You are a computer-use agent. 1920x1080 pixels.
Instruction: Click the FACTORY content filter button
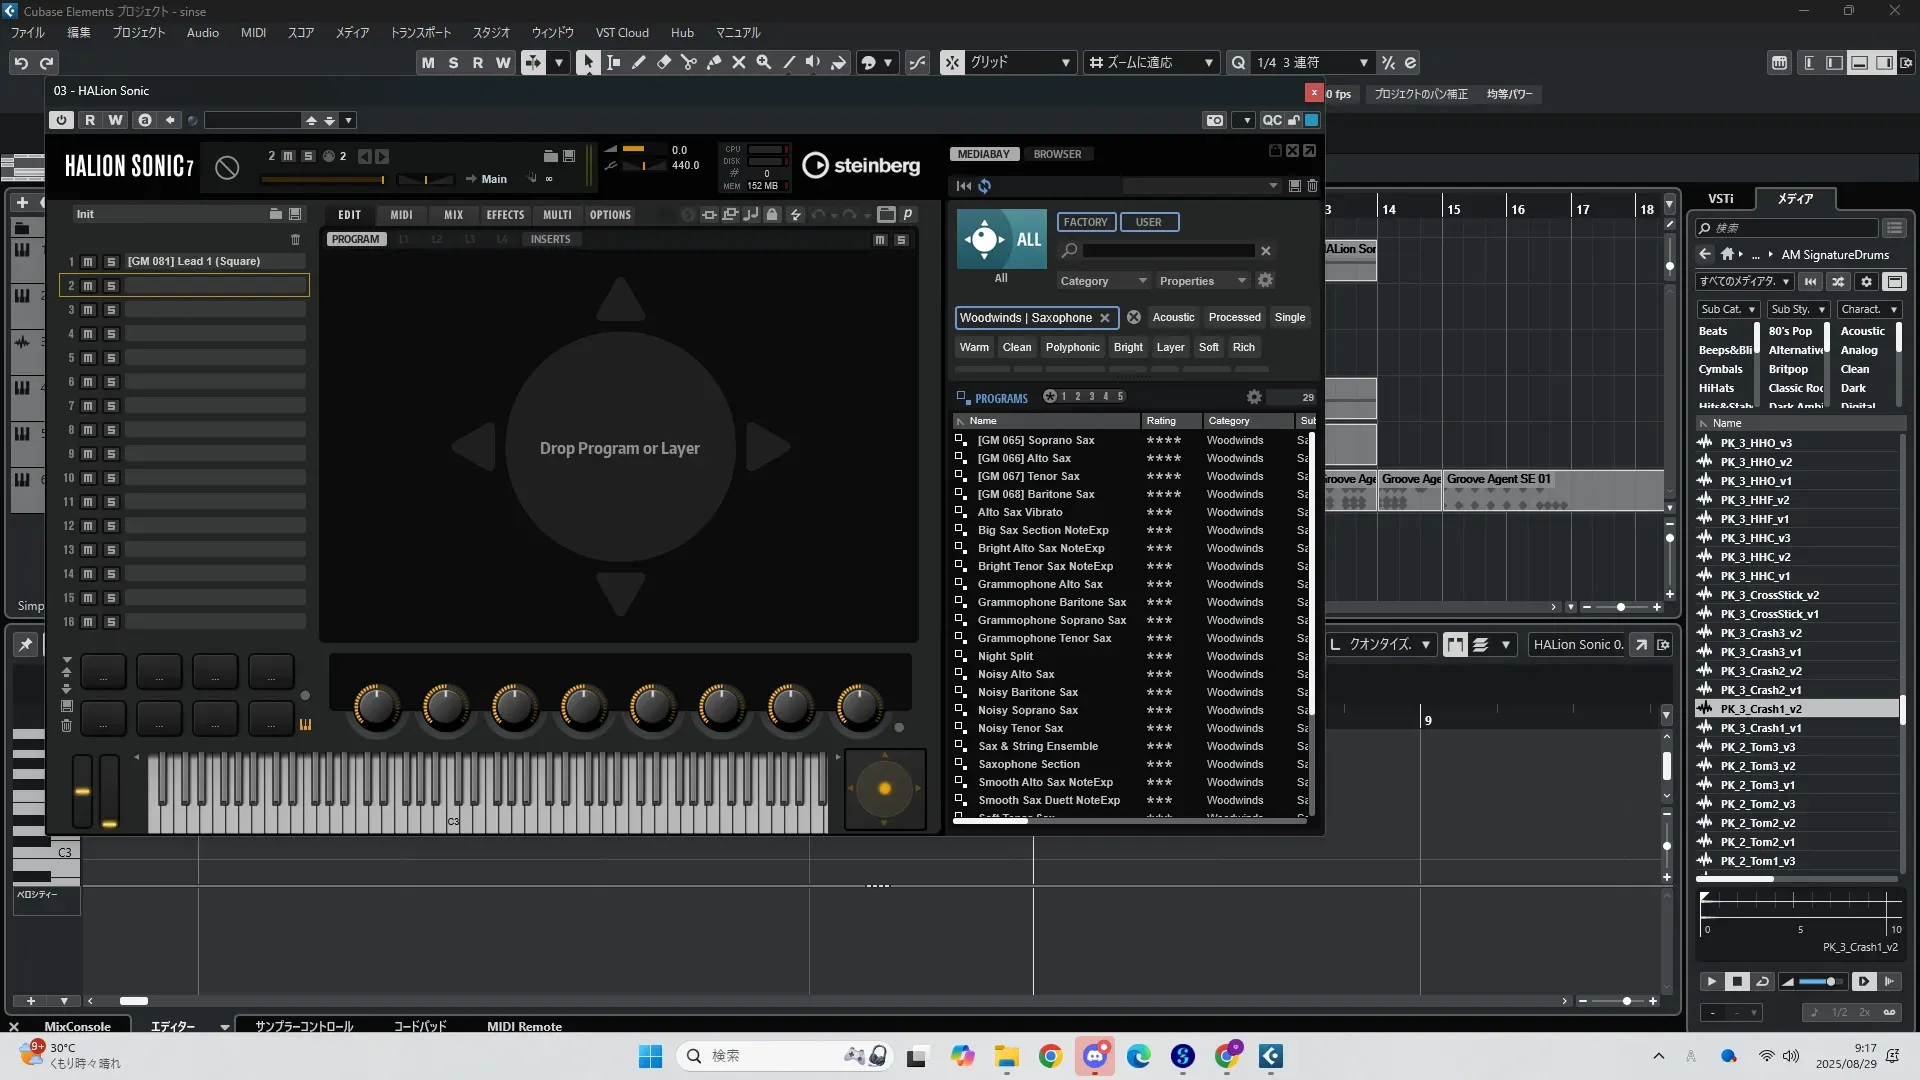click(x=1085, y=222)
